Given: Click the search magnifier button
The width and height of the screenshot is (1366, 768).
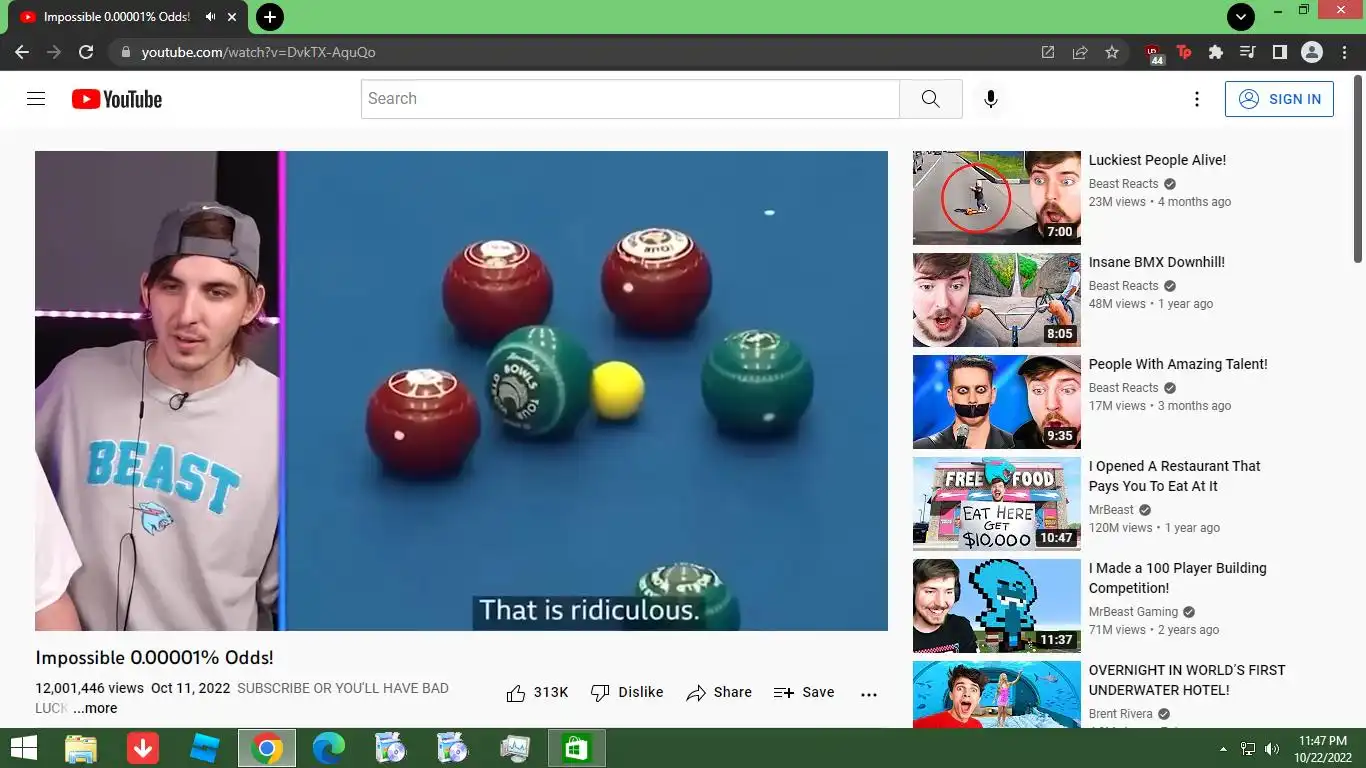Looking at the screenshot, I should 930,99.
